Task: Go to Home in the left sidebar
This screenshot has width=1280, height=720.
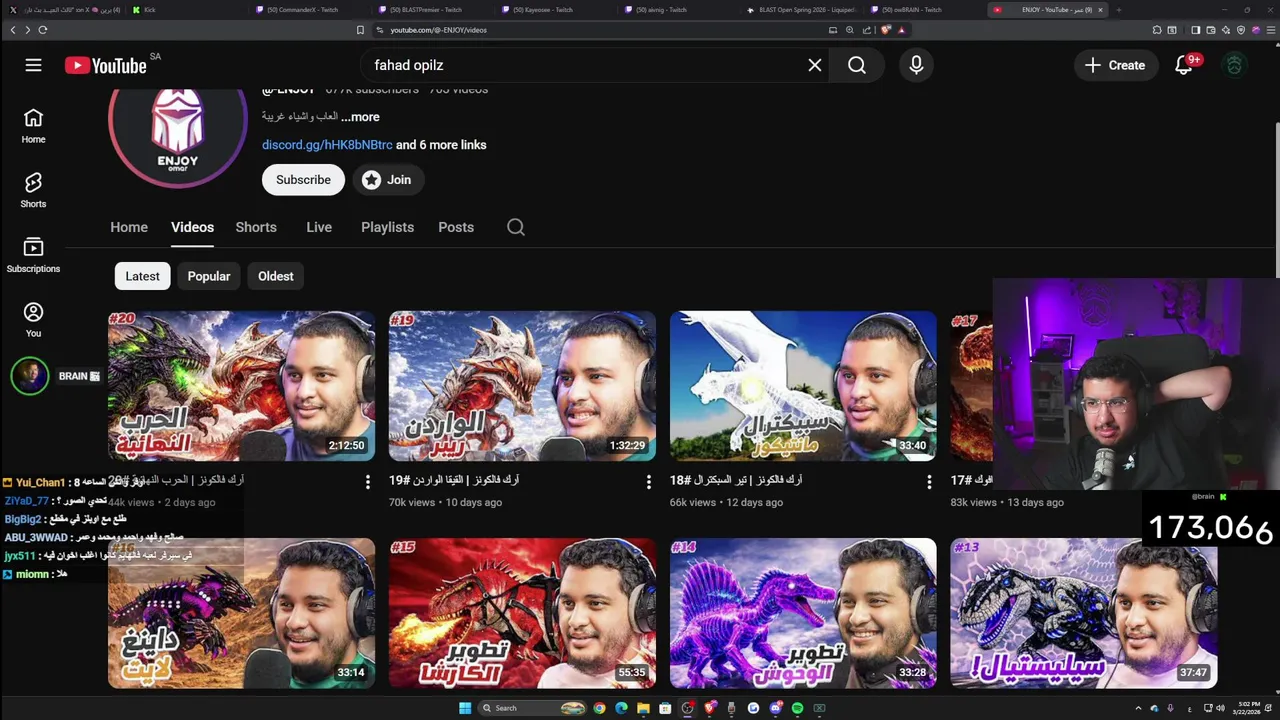Action: pyautogui.click(x=33, y=126)
